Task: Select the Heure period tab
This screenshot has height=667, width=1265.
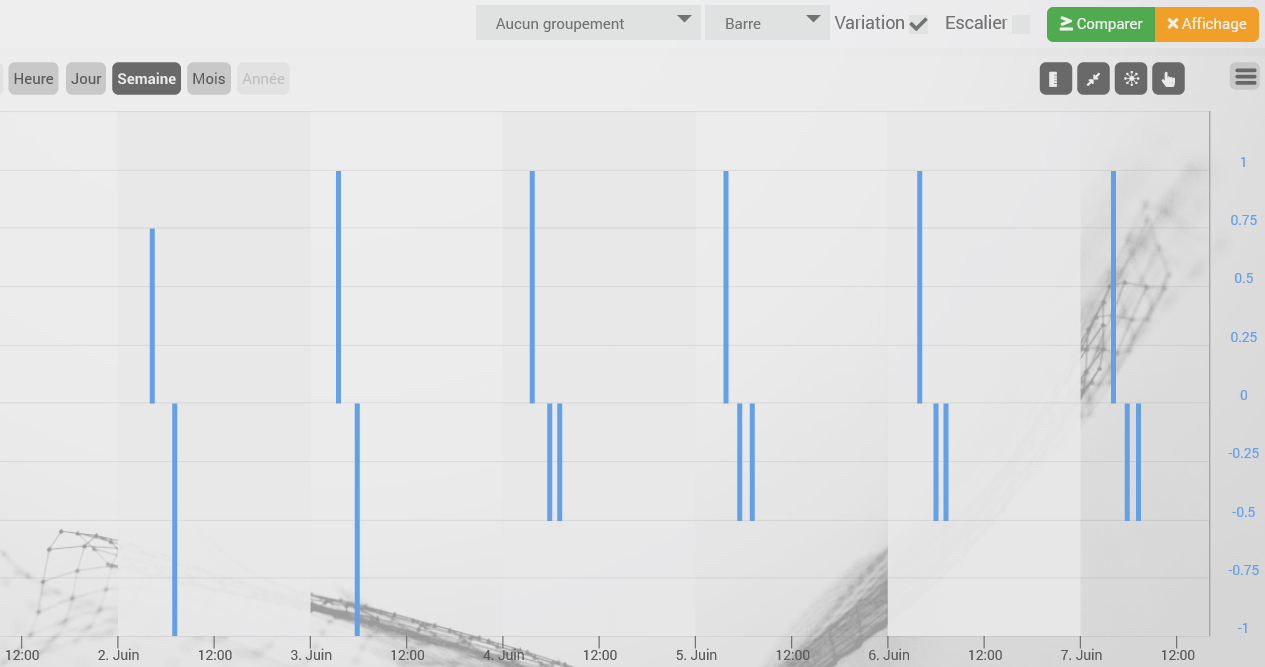Action: coord(34,79)
